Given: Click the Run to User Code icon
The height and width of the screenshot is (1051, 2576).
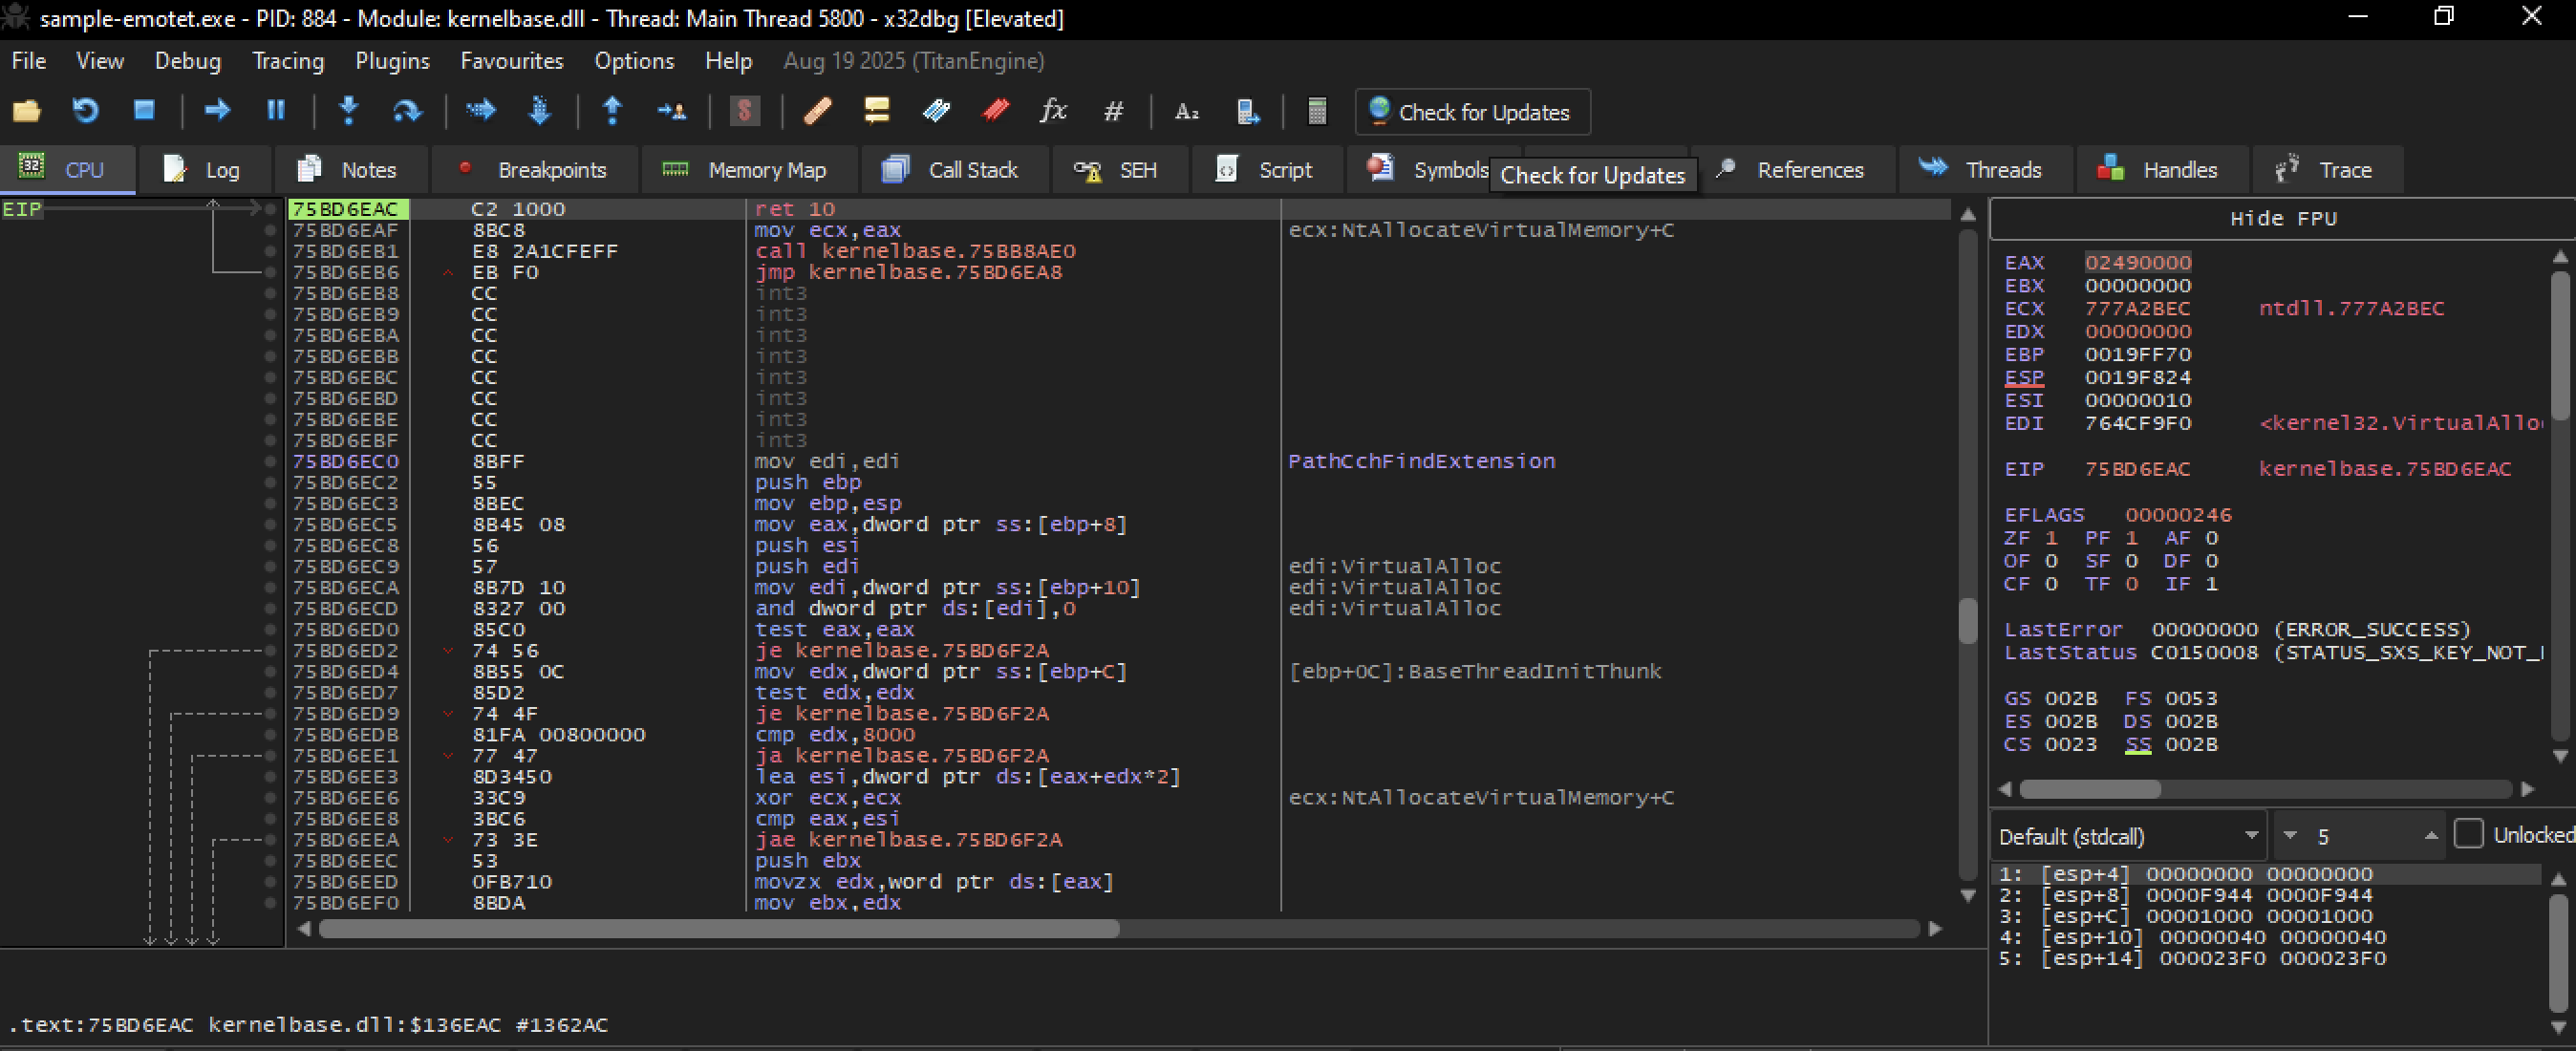Looking at the screenshot, I should (x=672, y=111).
